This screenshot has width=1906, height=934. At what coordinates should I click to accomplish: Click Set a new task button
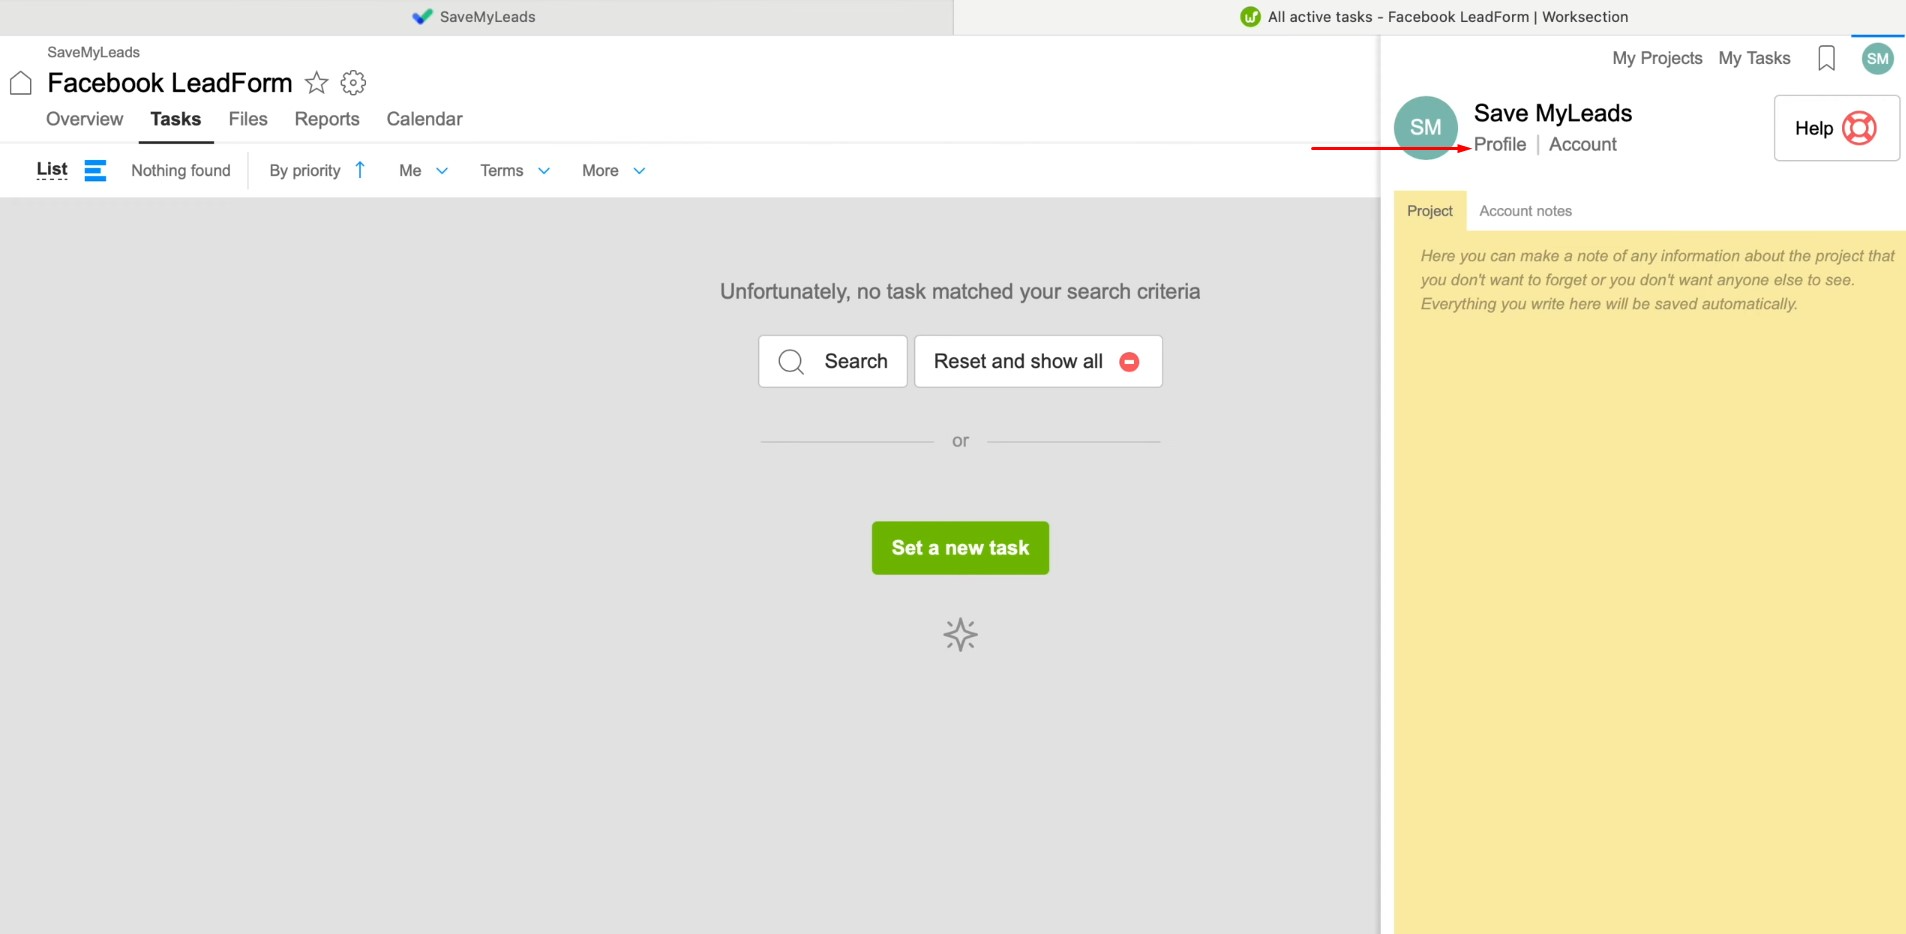pyautogui.click(x=960, y=548)
